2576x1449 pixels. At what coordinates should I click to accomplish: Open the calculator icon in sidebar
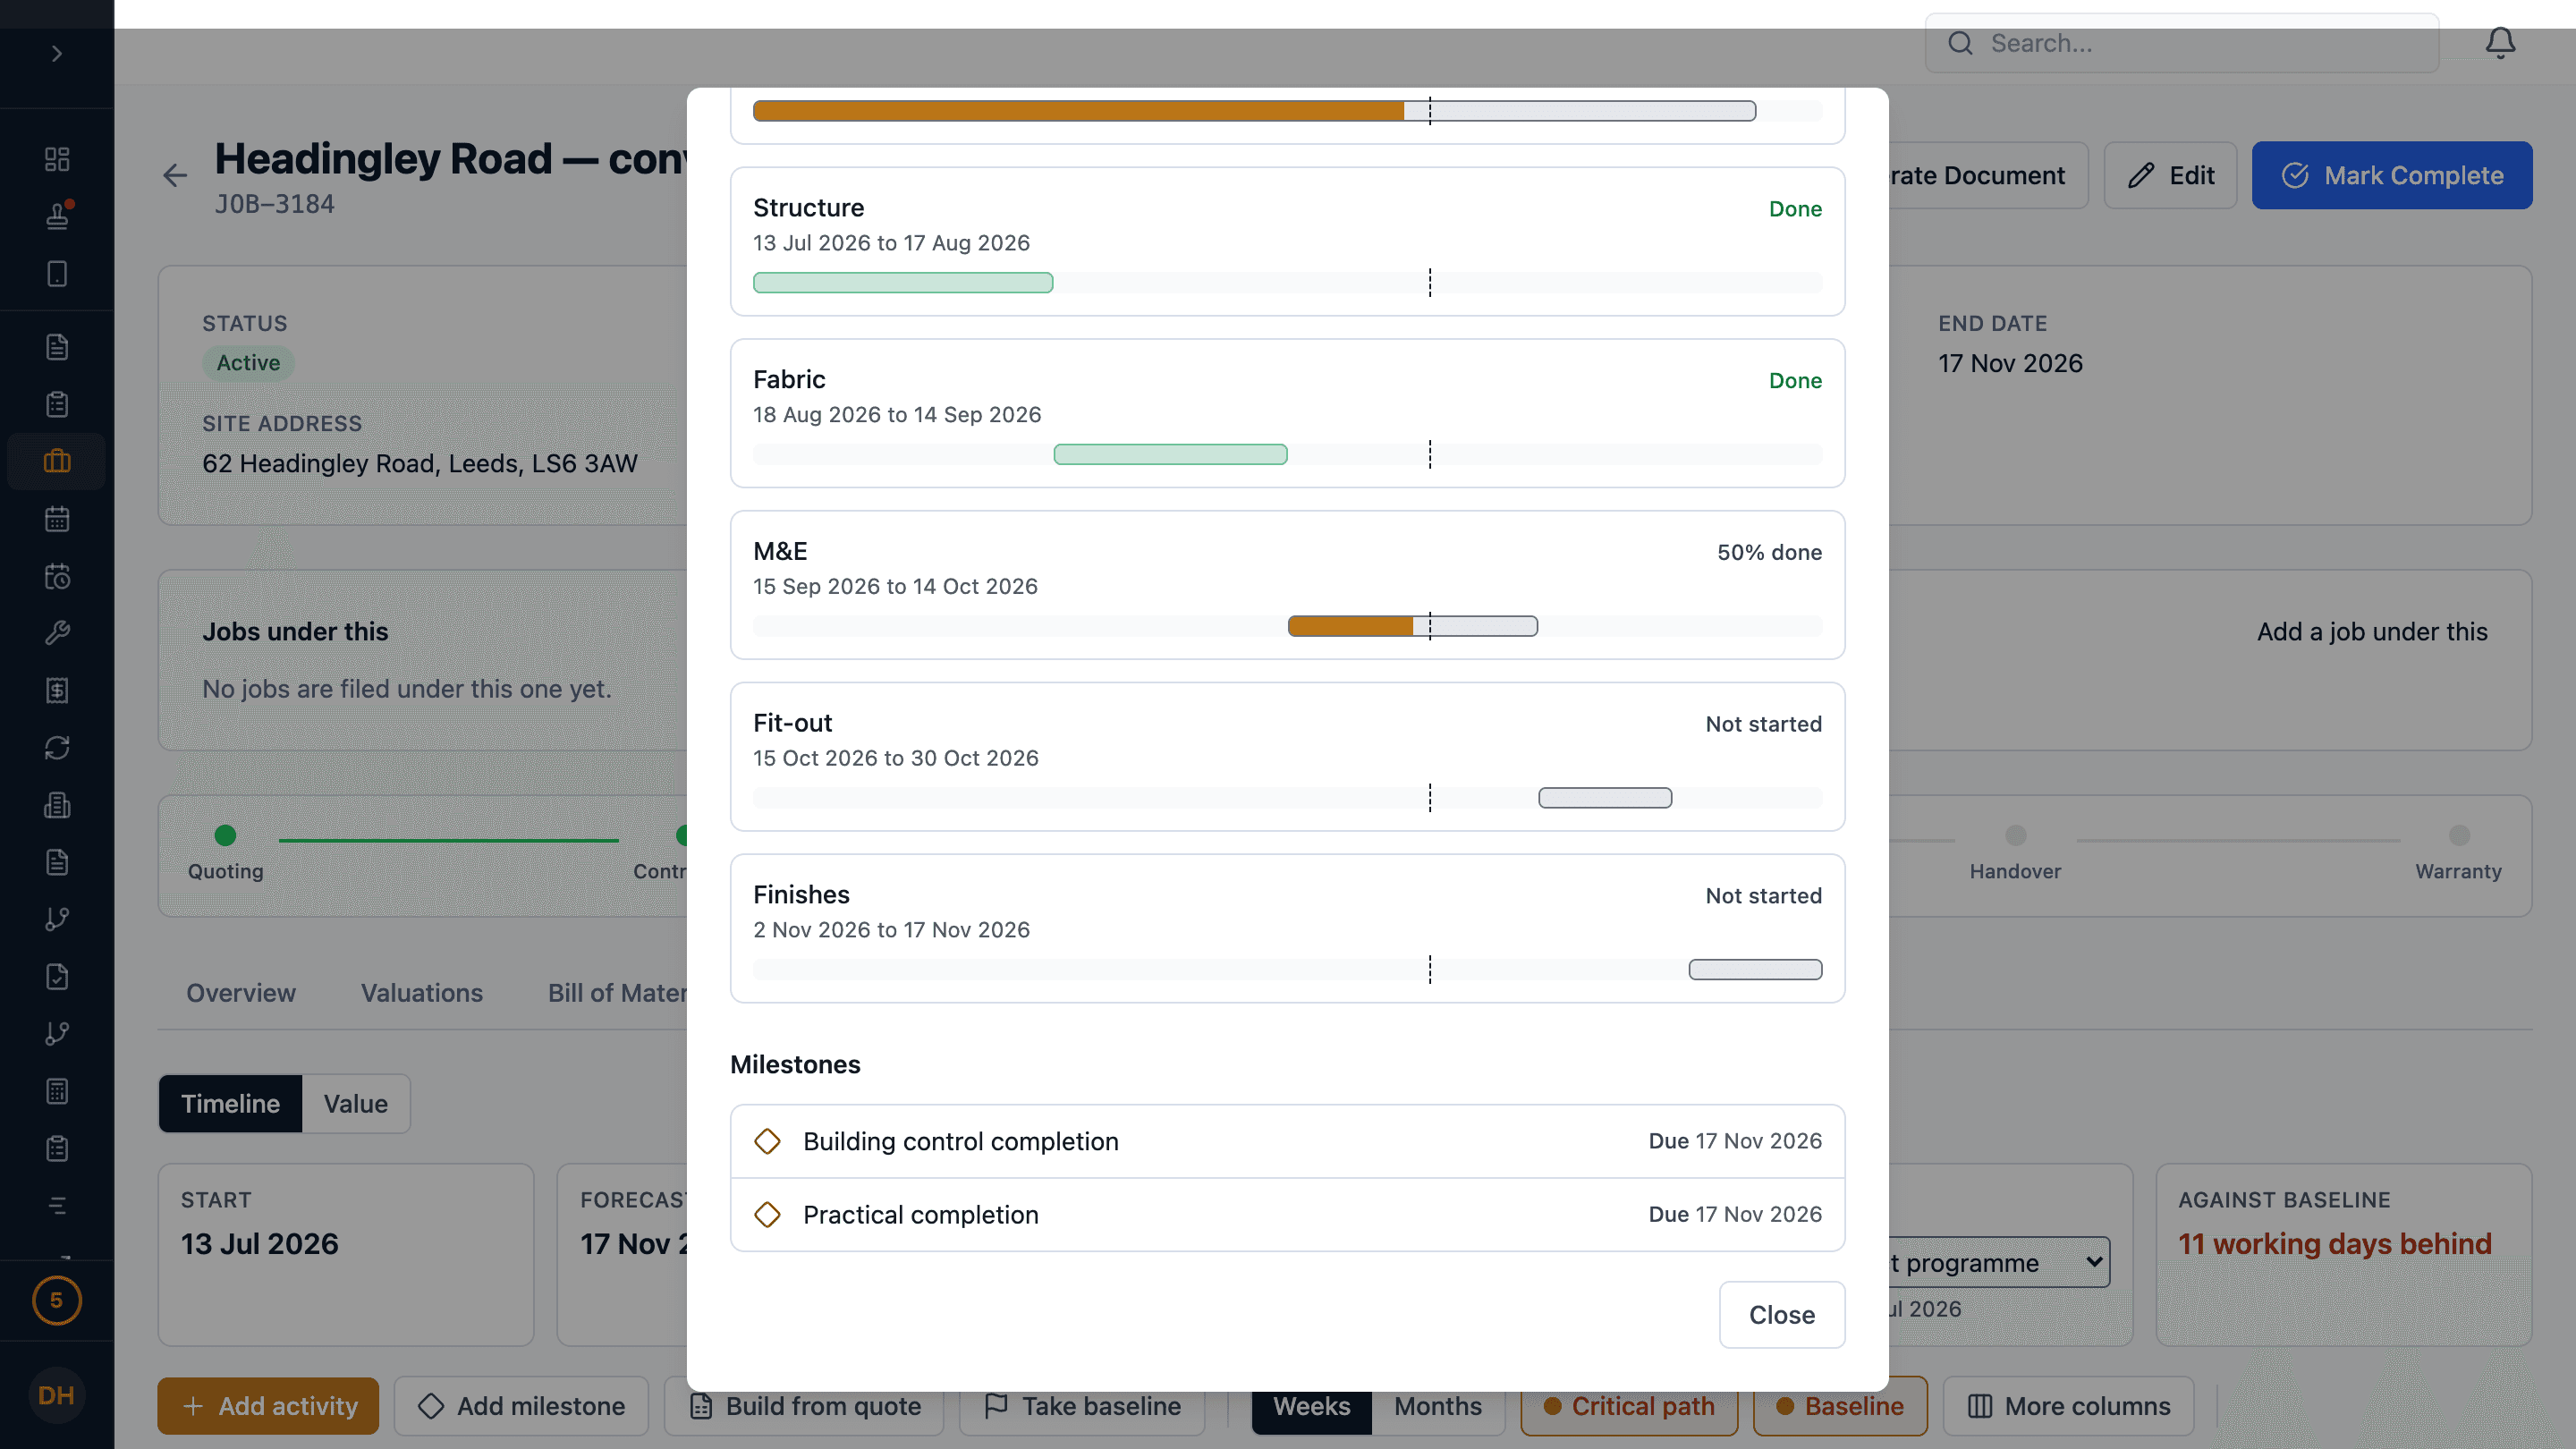57,1091
